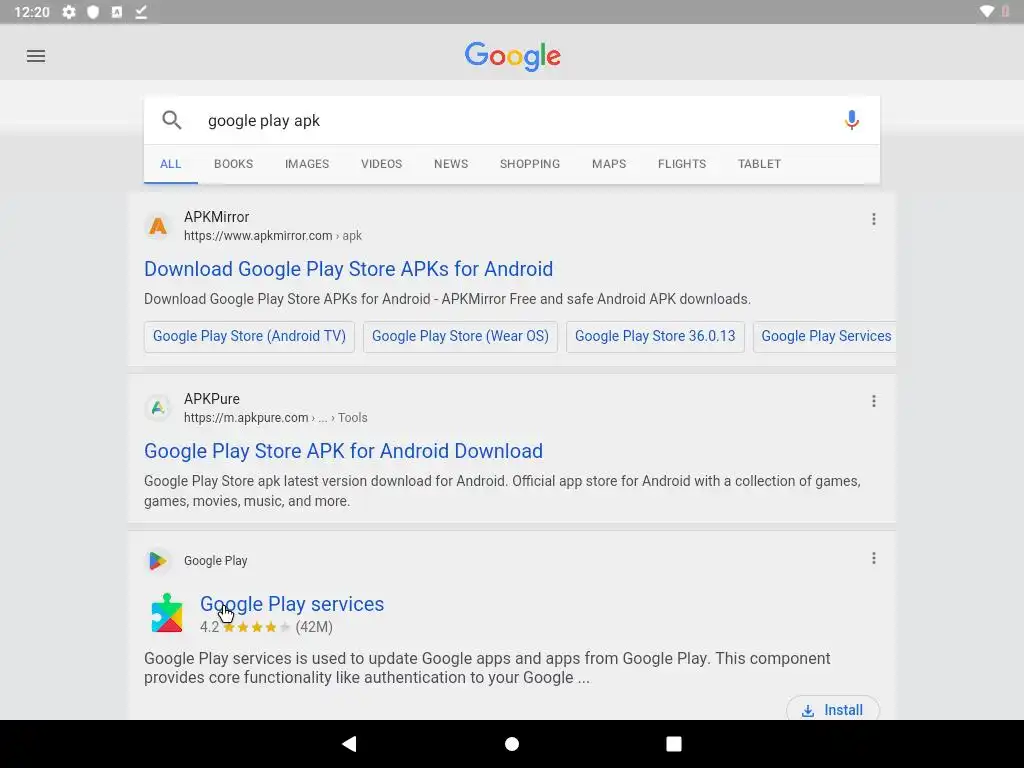
Task: Click the 12:20 clock in status bar
Action: 32,12
